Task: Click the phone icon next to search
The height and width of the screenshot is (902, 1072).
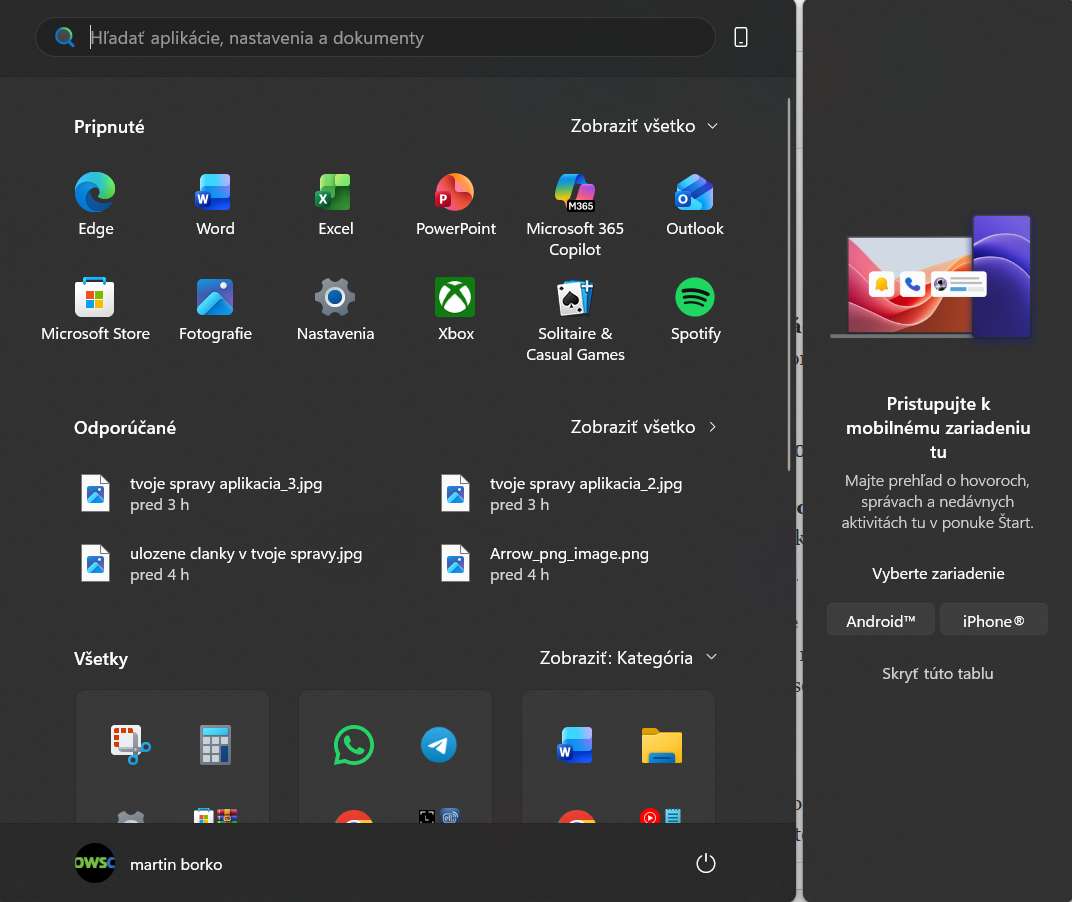Action: (740, 37)
